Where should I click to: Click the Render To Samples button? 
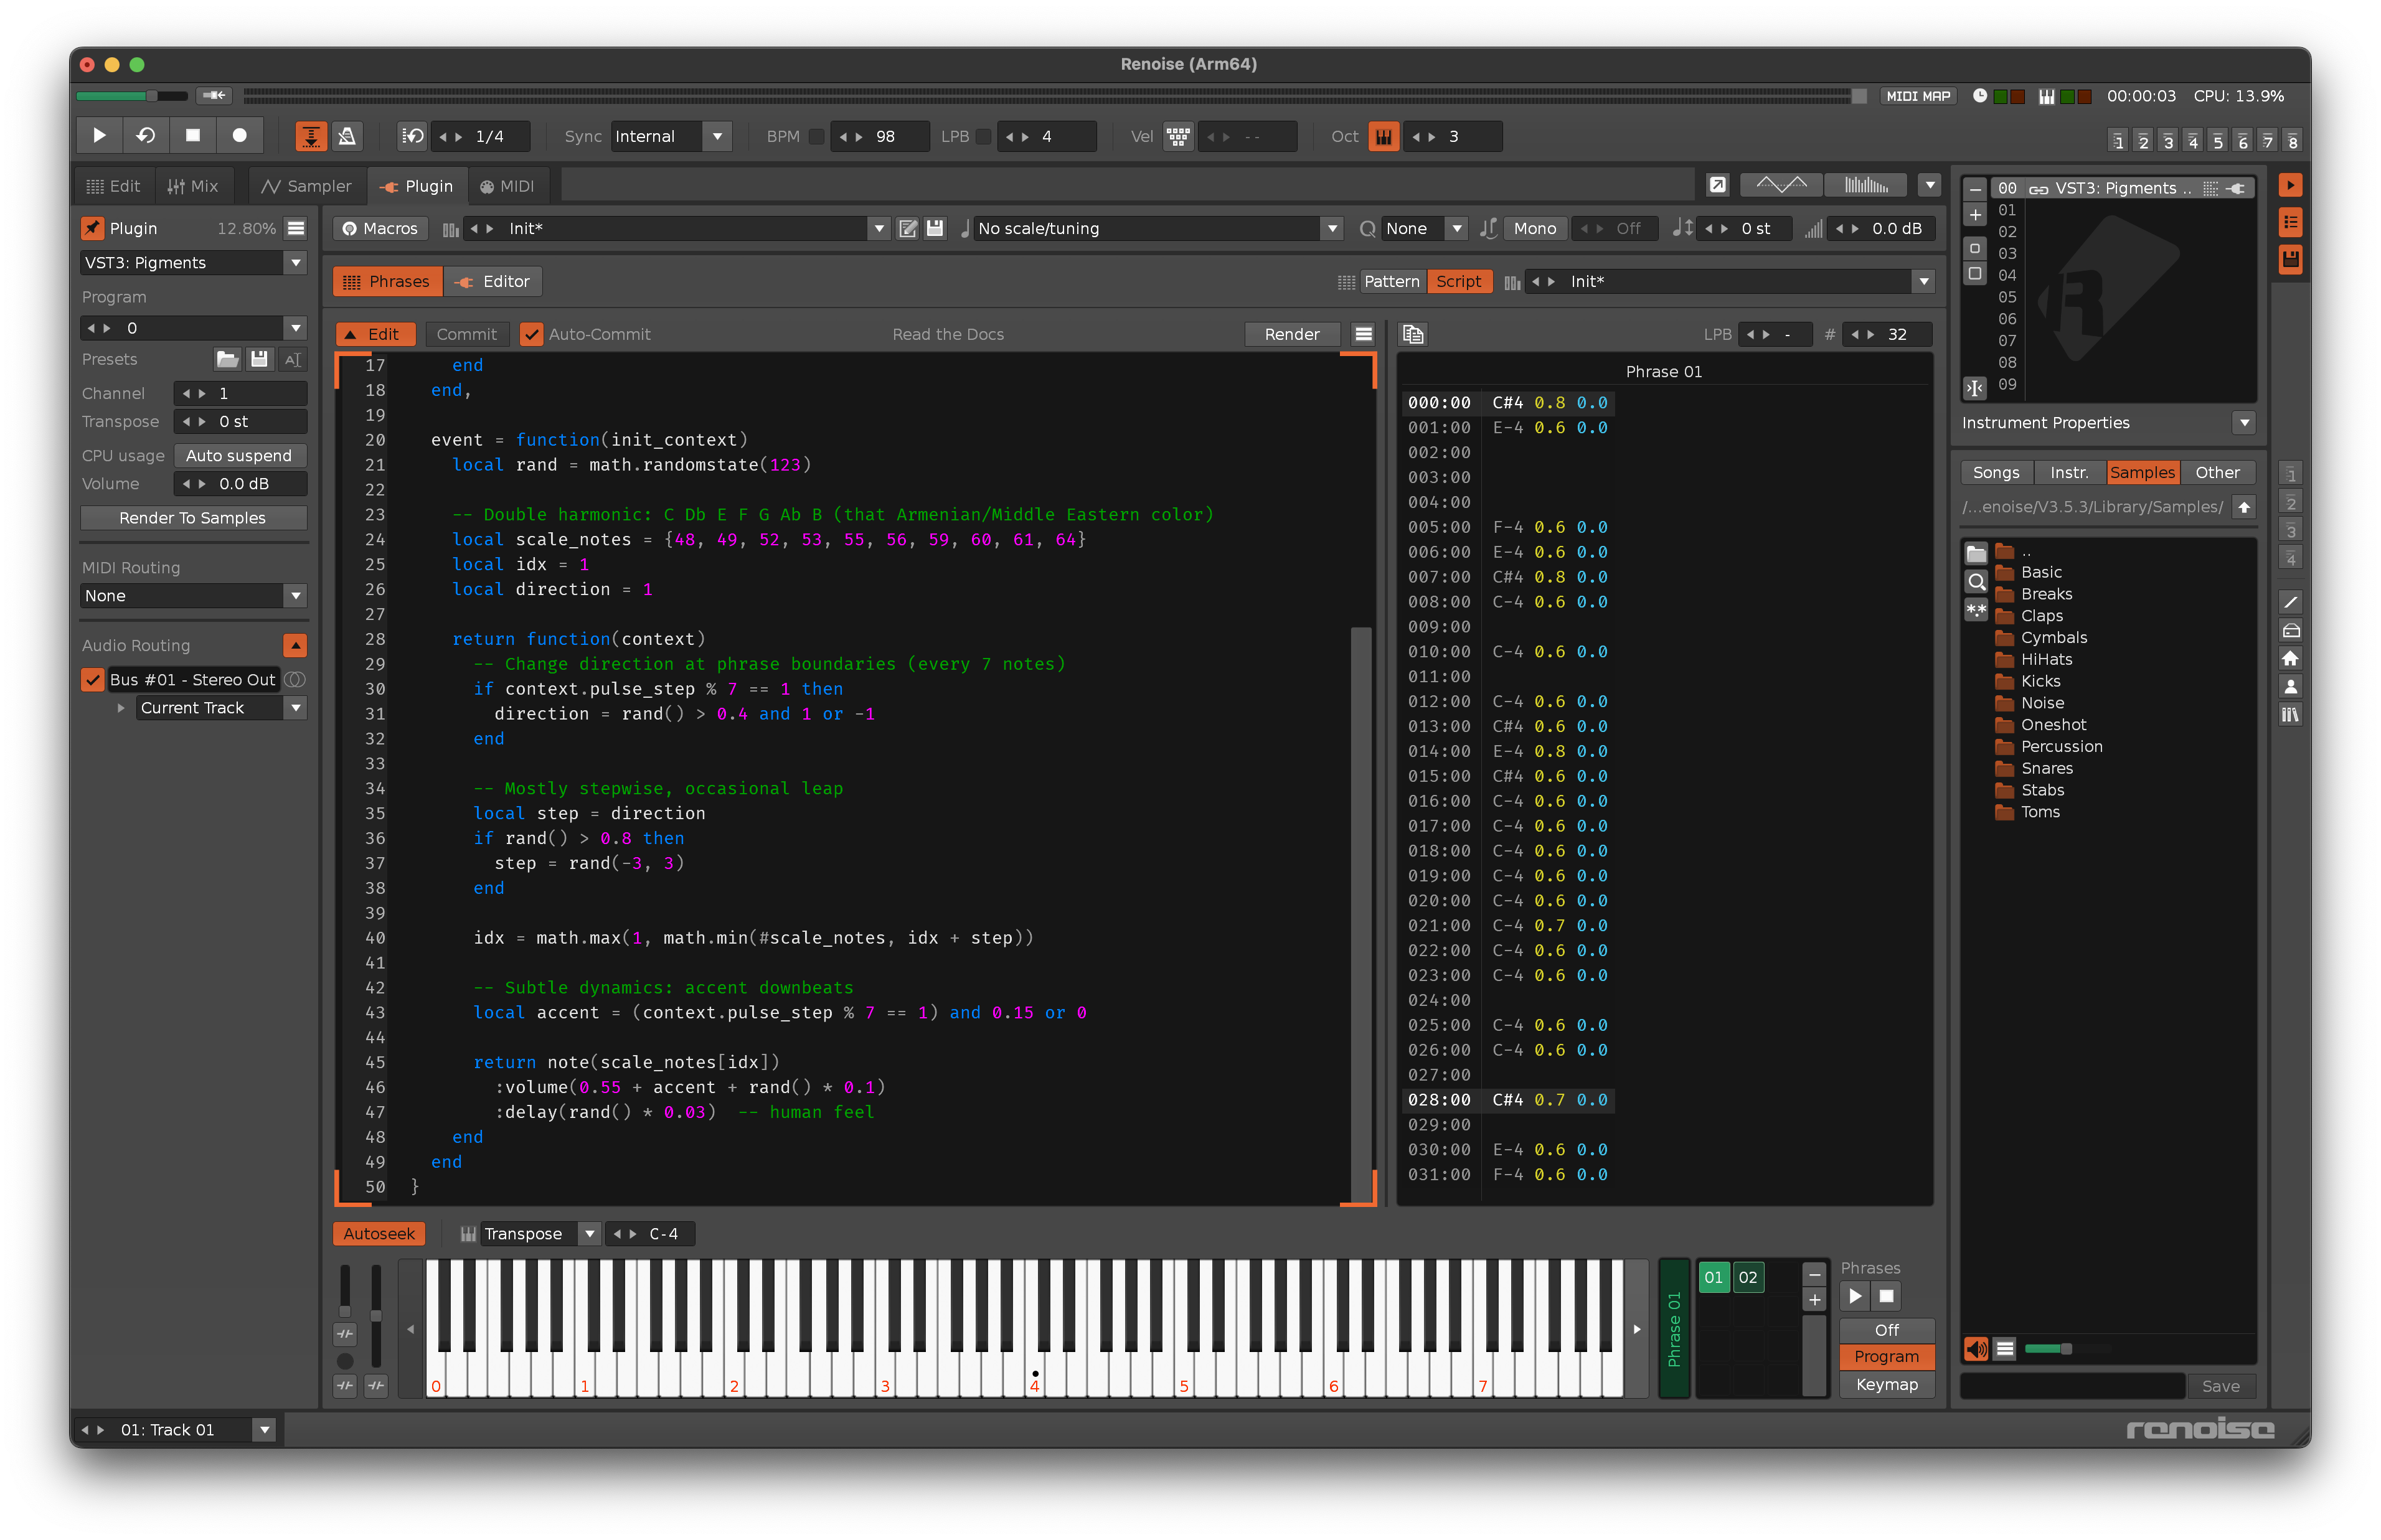tap(193, 517)
